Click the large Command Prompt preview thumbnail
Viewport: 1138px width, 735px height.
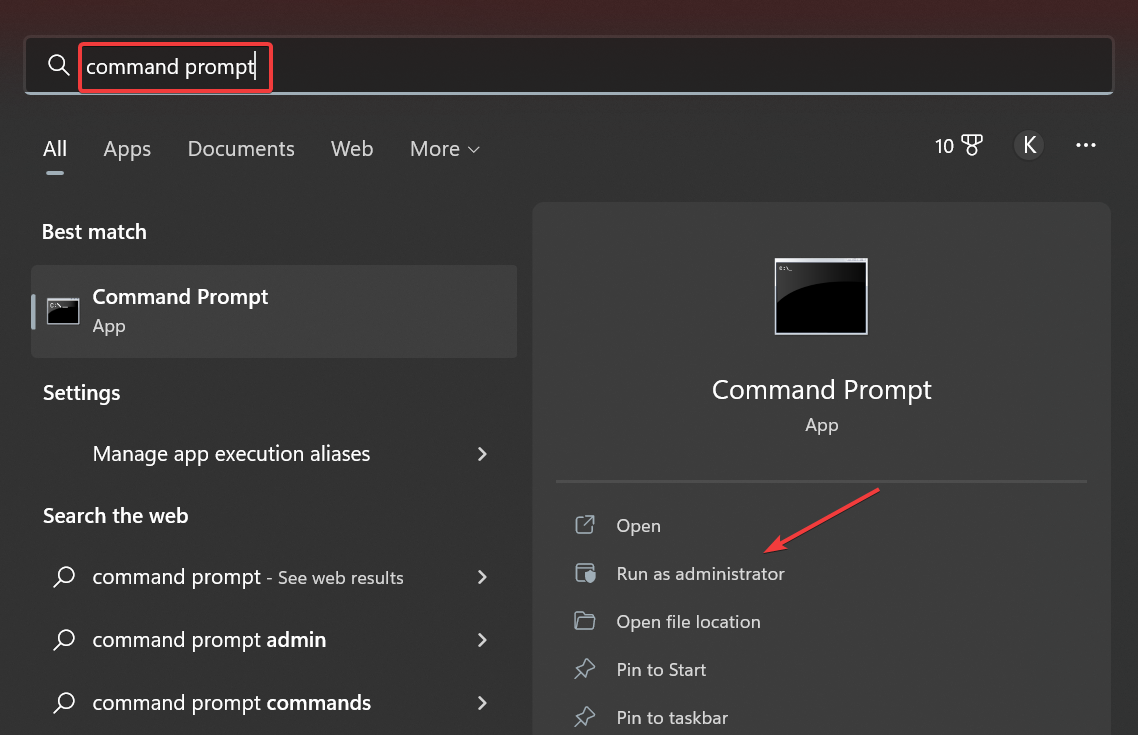[821, 296]
